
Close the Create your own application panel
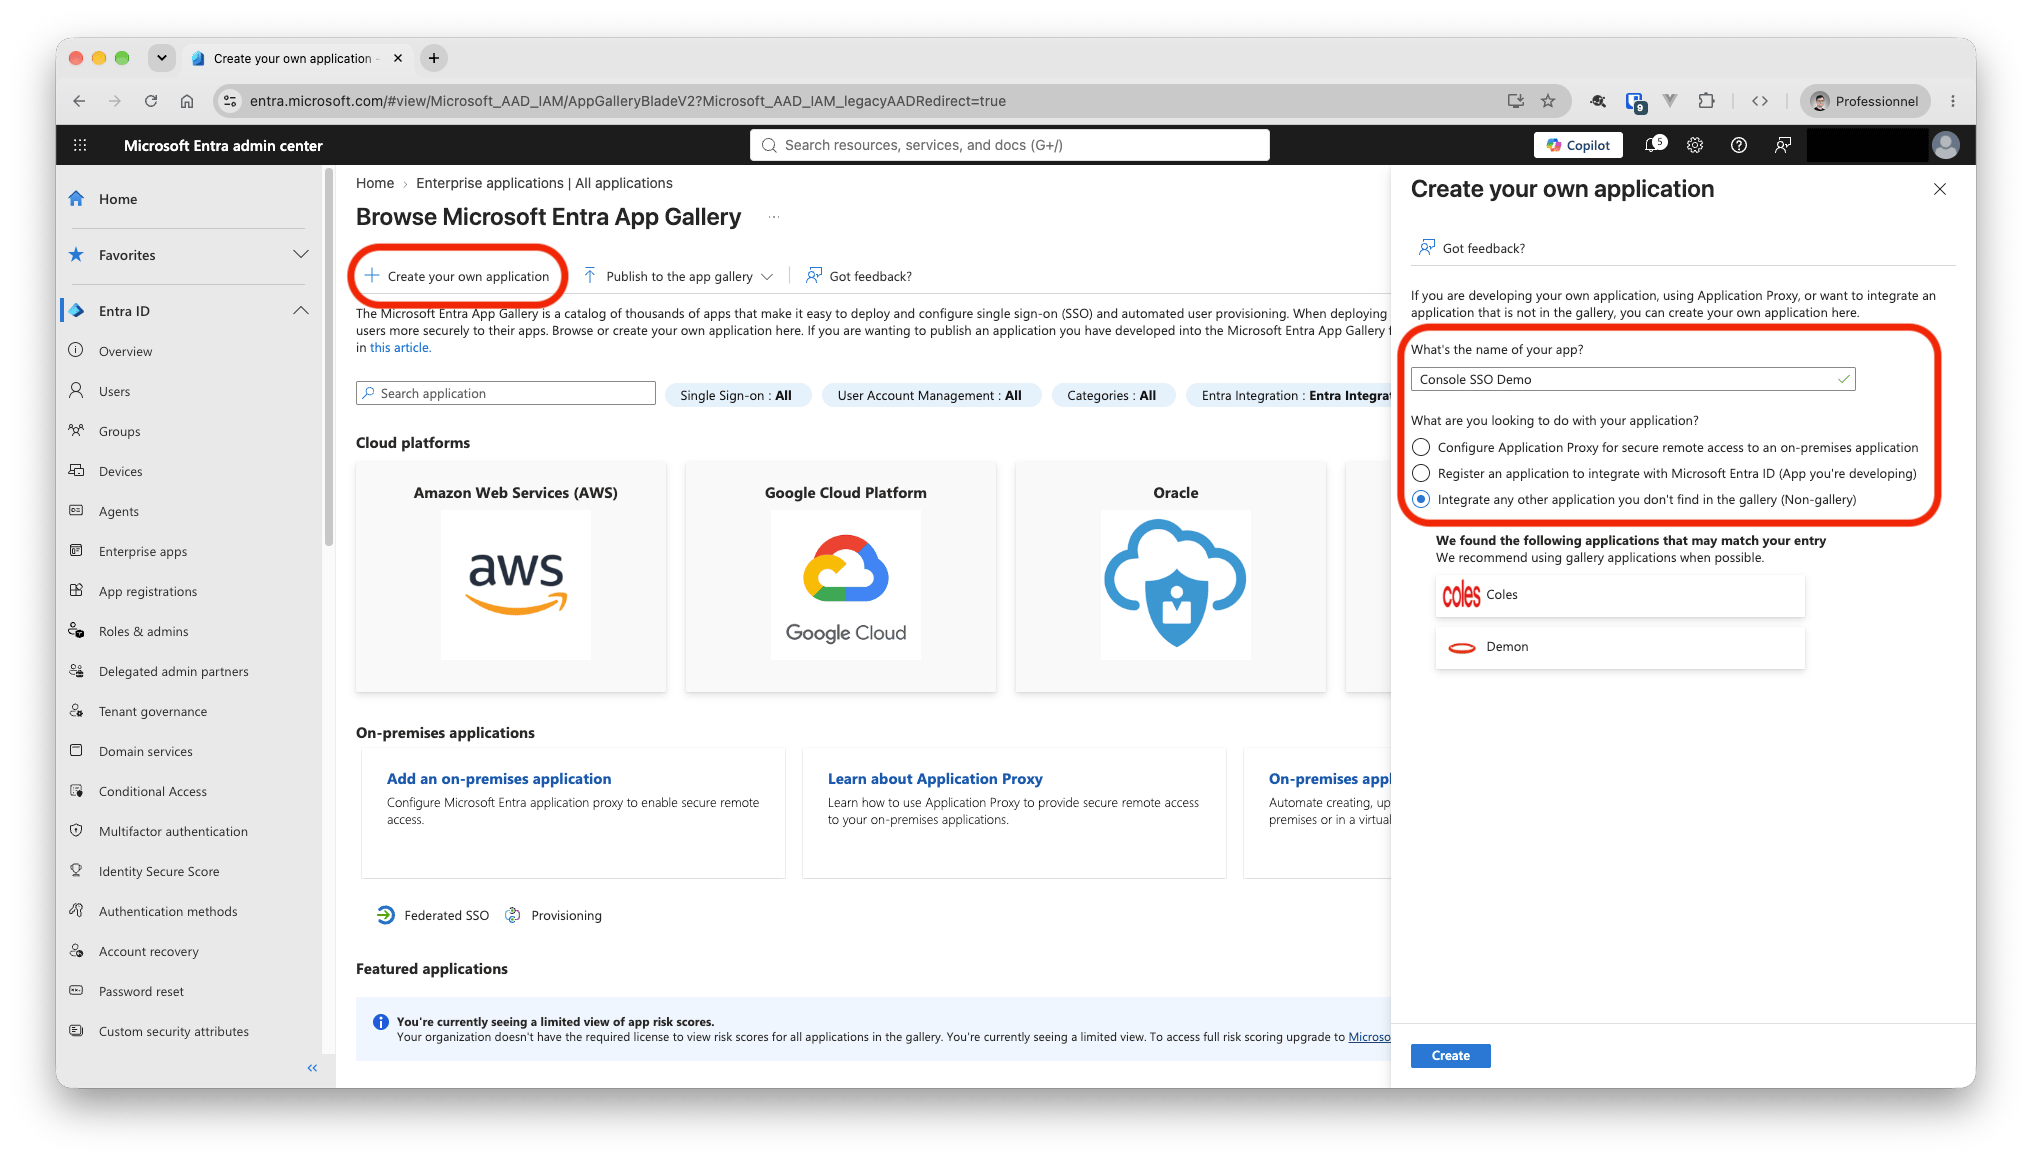(x=1940, y=189)
